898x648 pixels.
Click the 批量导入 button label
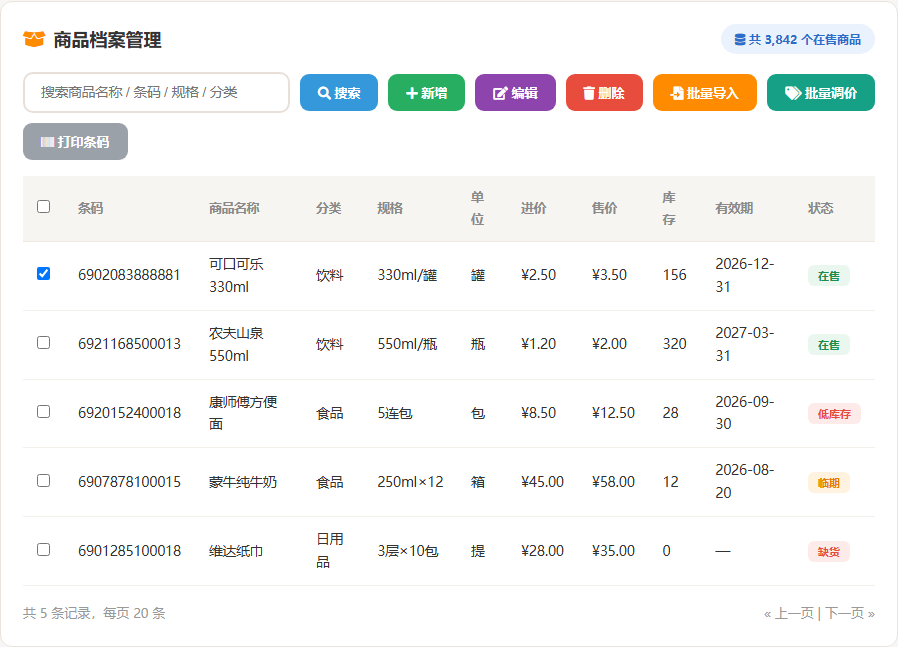click(x=712, y=93)
